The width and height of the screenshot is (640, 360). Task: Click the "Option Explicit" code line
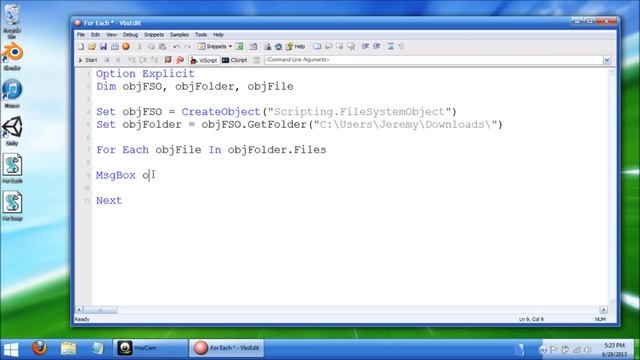[x=145, y=74]
